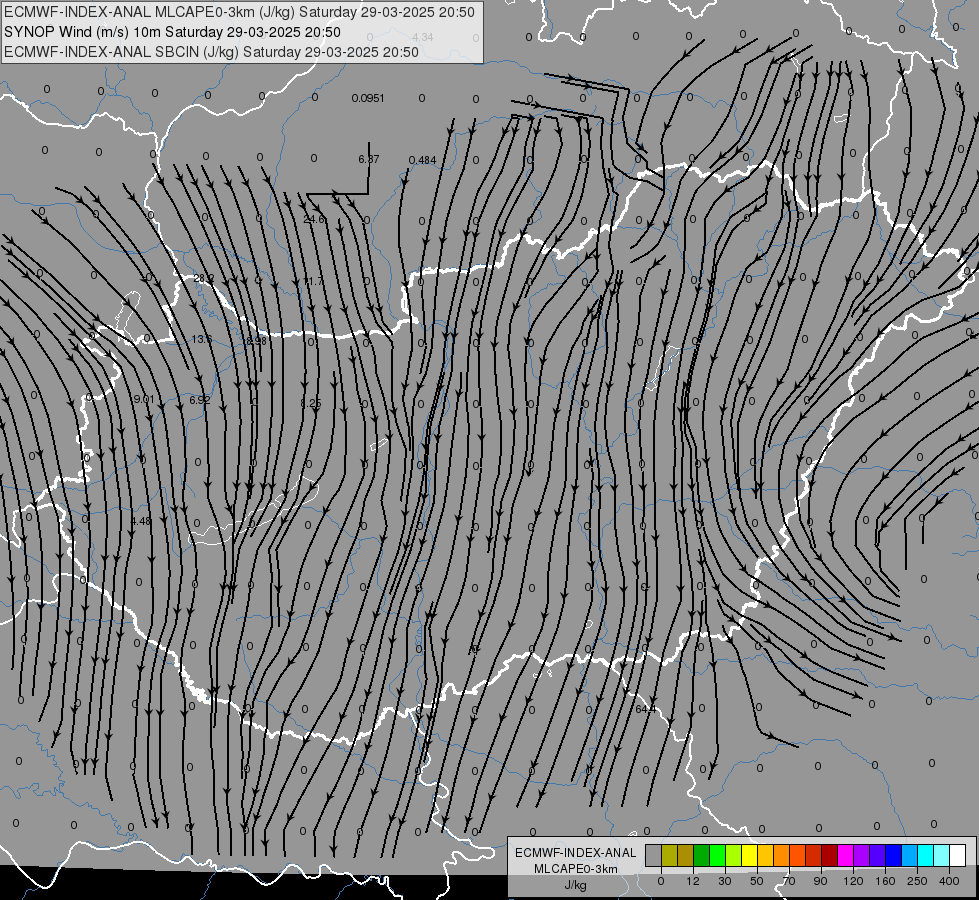The image size is (979, 900).
Task: Select the bright cyan legend swatch
Action: 926,855
